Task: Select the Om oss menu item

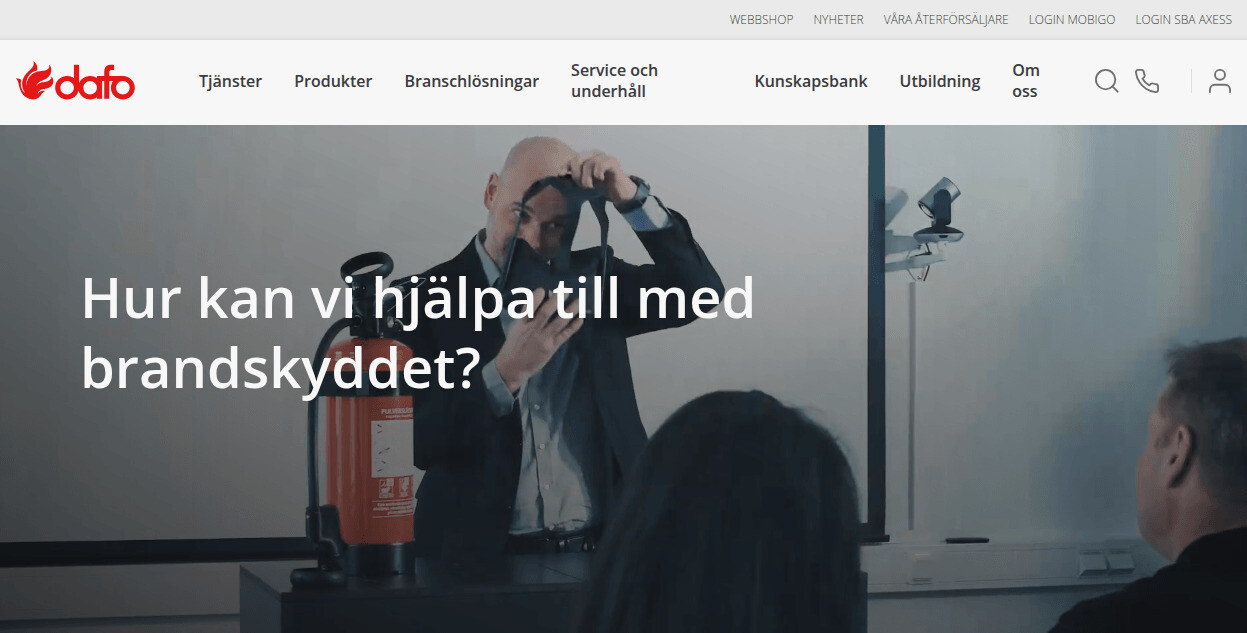Action: coord(1026,81)
